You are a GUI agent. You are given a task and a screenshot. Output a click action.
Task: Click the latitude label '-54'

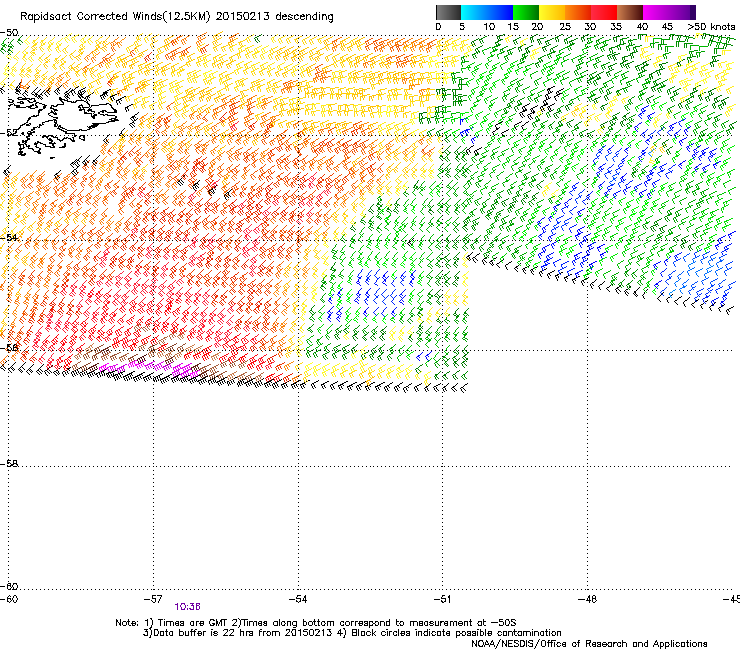pos(9,237)
